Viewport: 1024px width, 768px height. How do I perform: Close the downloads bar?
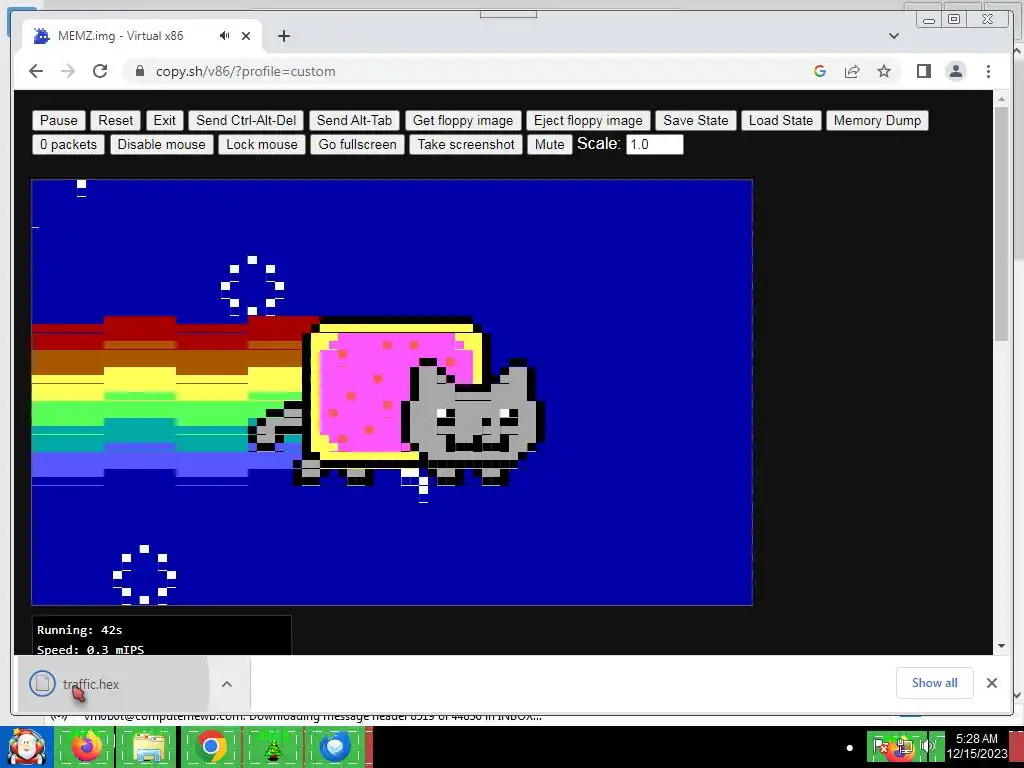[992, 682]
